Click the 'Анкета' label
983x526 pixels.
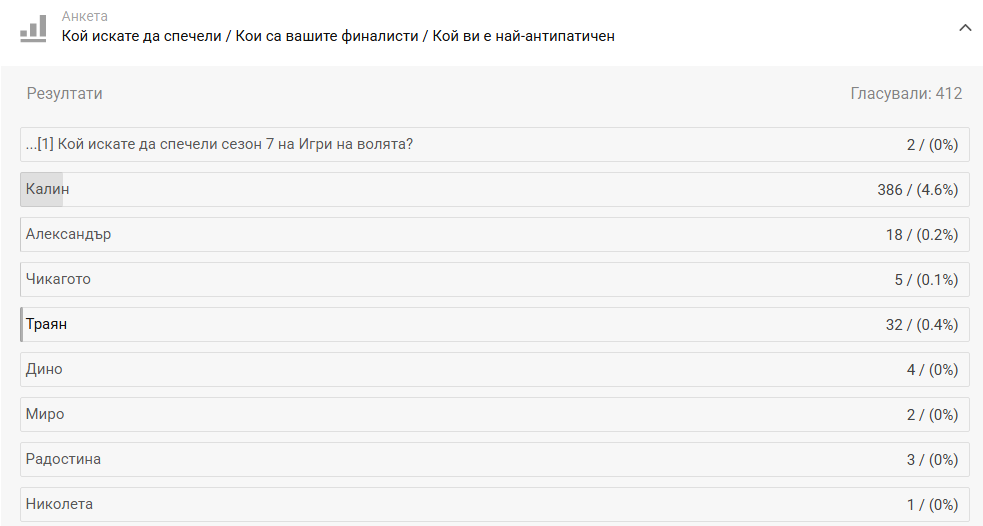(85, 16)
